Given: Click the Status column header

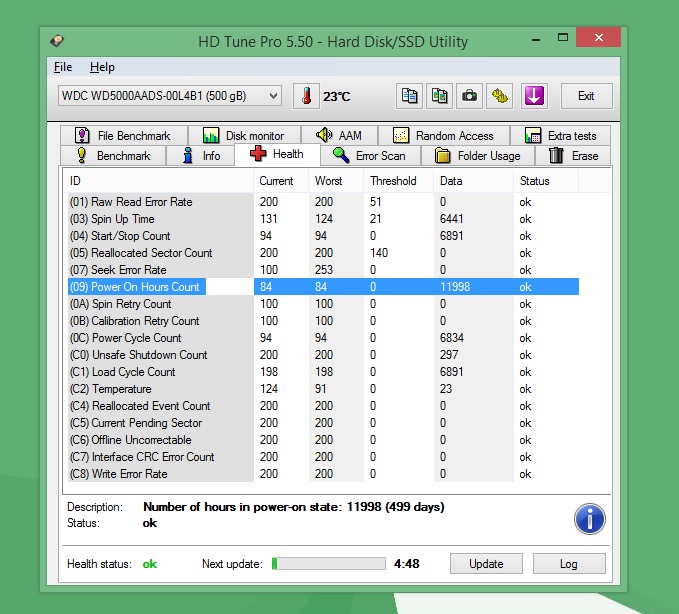Looking at the screenshot, I should tap(546, 181).
